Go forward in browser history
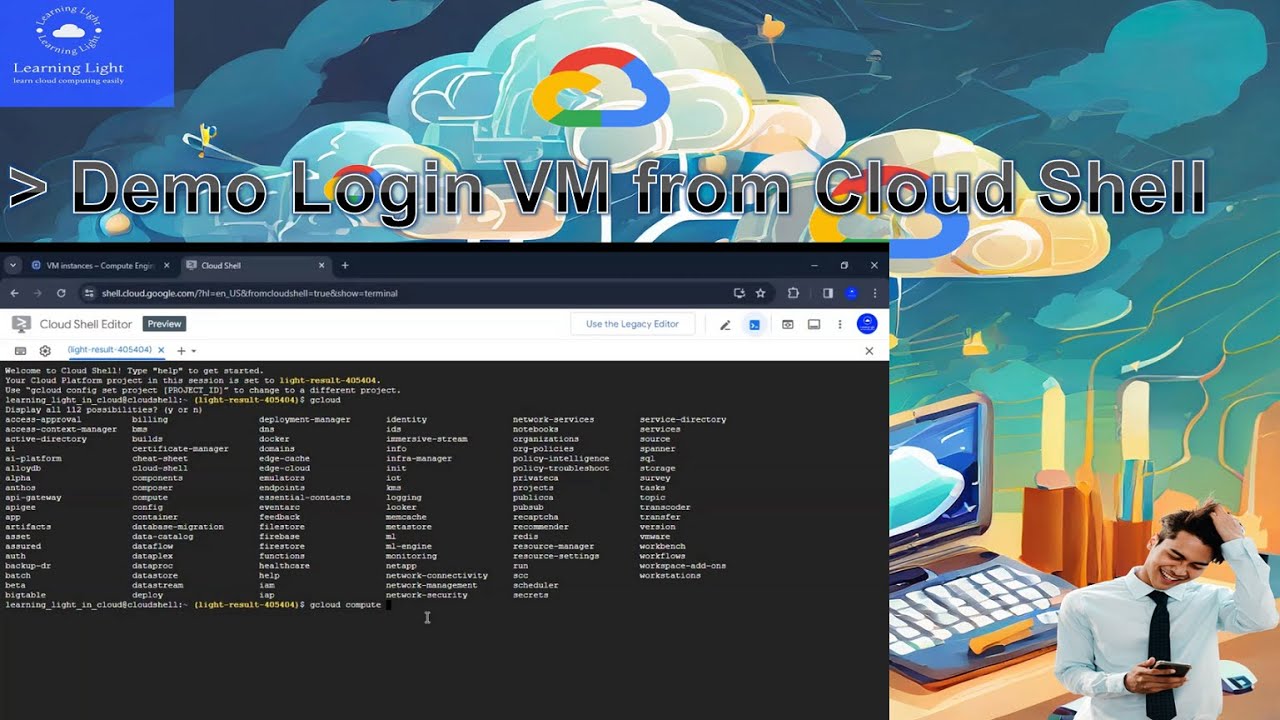Image resolution: width=1280 pixels, height=720 pixels. (x=38, y=293)
